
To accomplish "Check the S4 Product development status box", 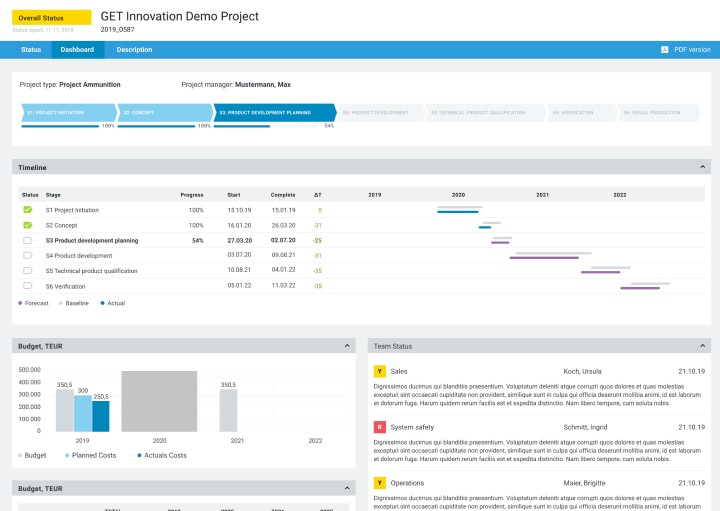I will point(28,255).
